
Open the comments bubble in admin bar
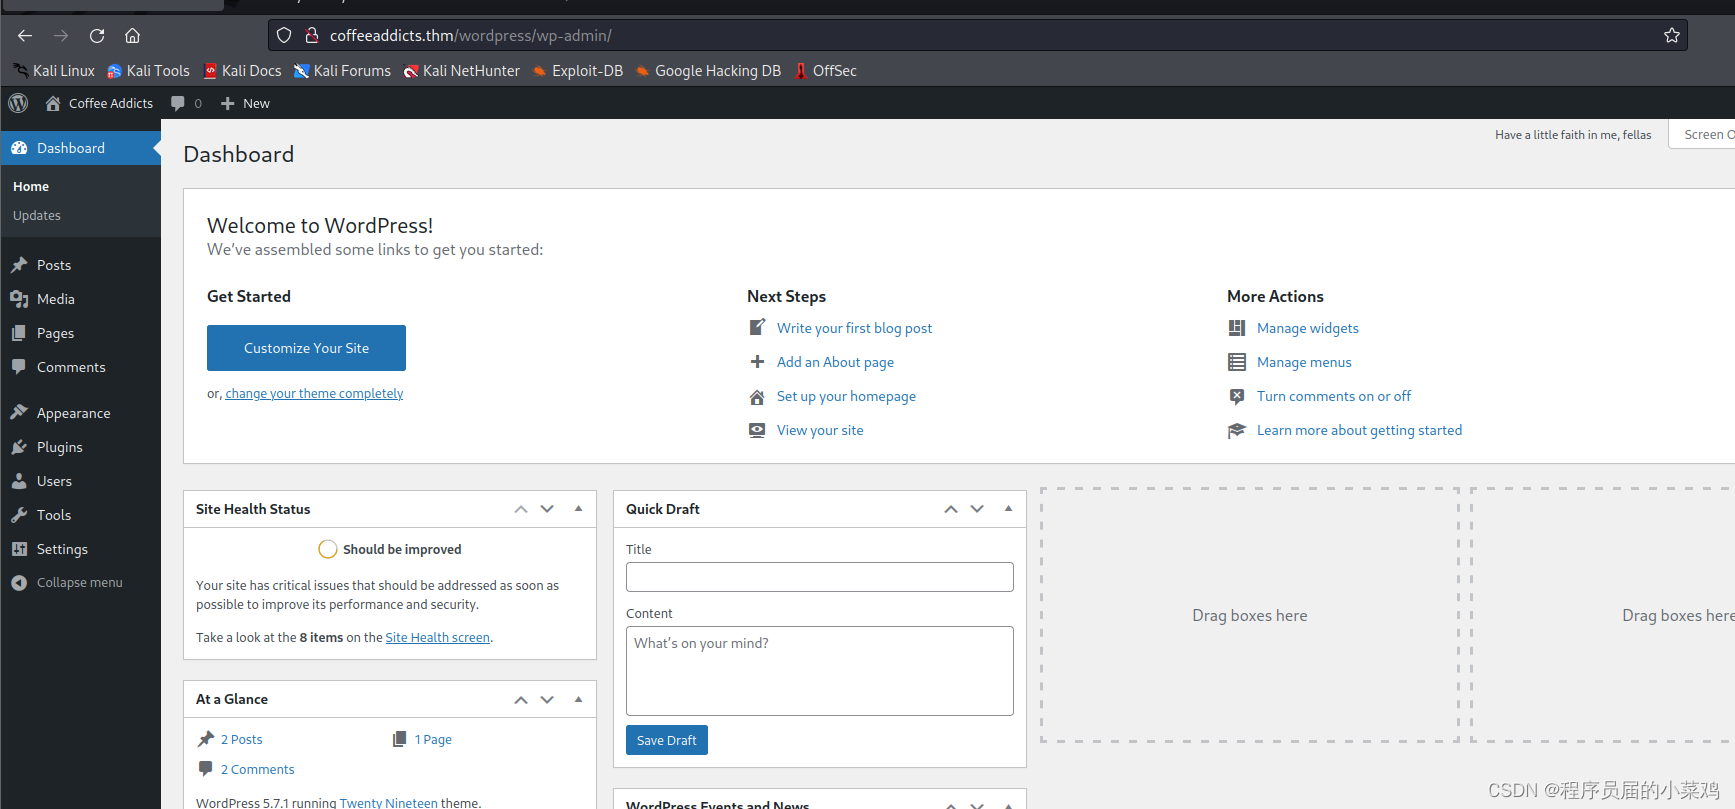point(185,103)
